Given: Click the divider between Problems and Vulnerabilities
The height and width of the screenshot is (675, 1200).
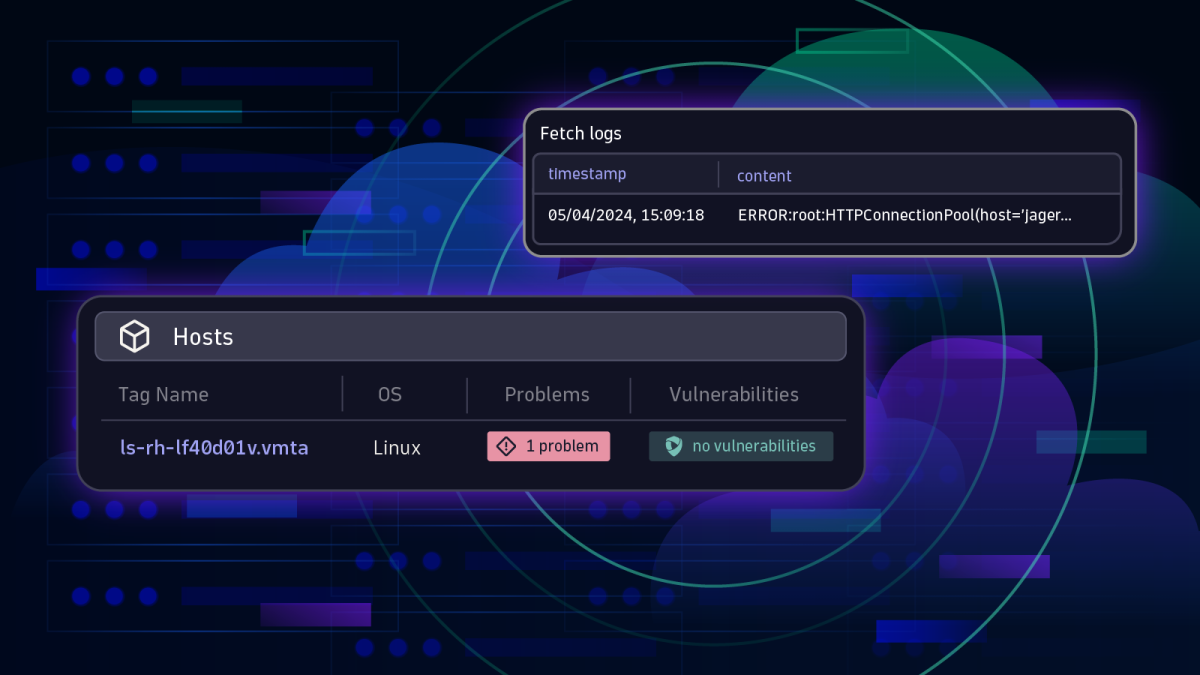Looking at the screenshot, I should [630, 394].
